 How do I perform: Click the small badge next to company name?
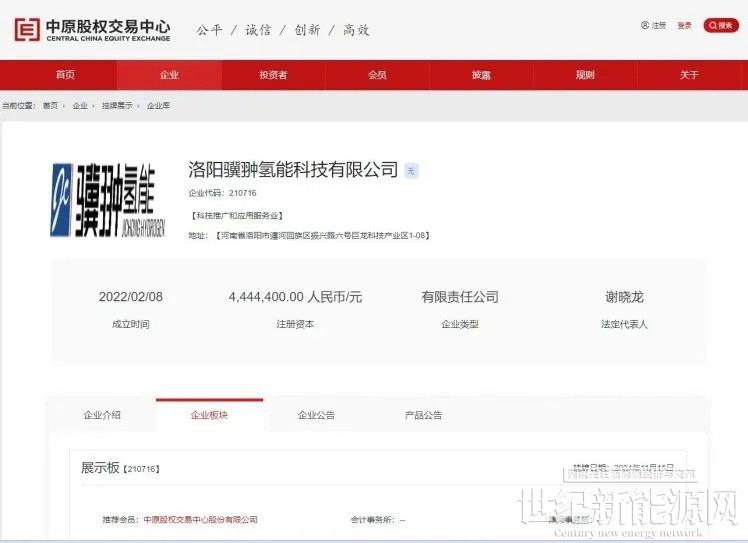pyautogui.click(x=411, y=171)
